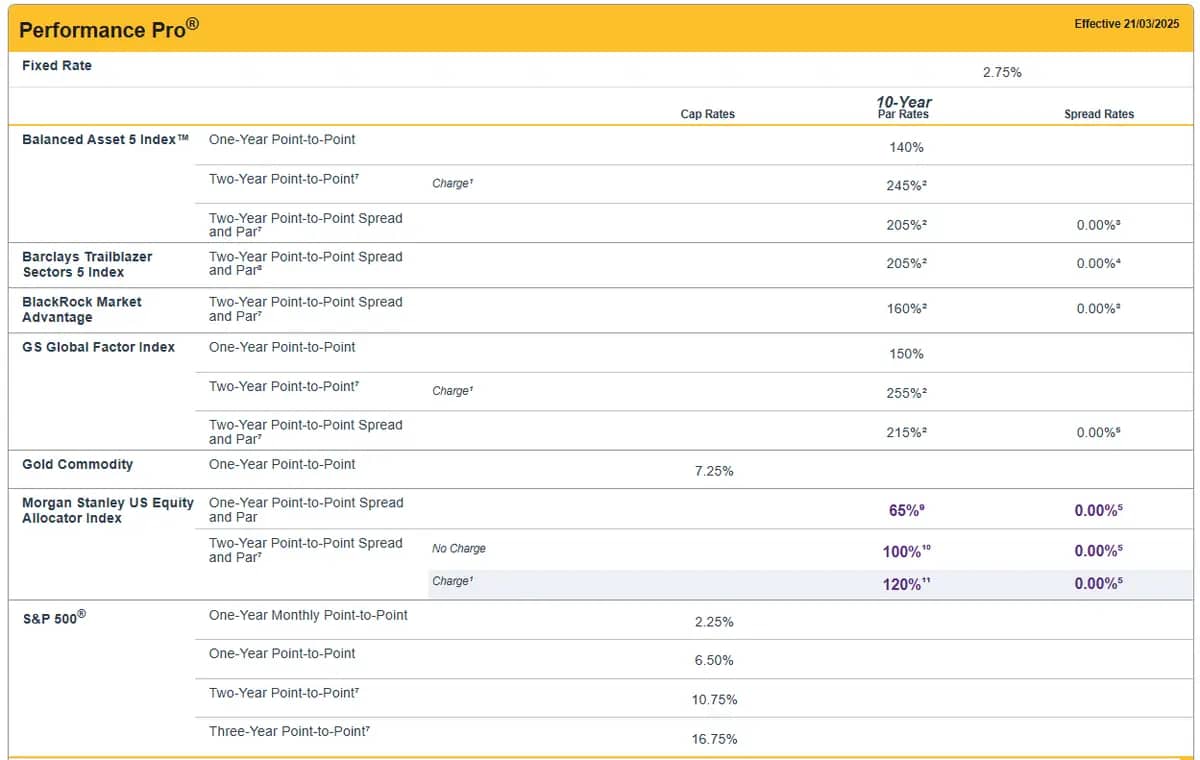Click Balanced Asset One-Year Point-to-Point strategy

pos(282,140)
